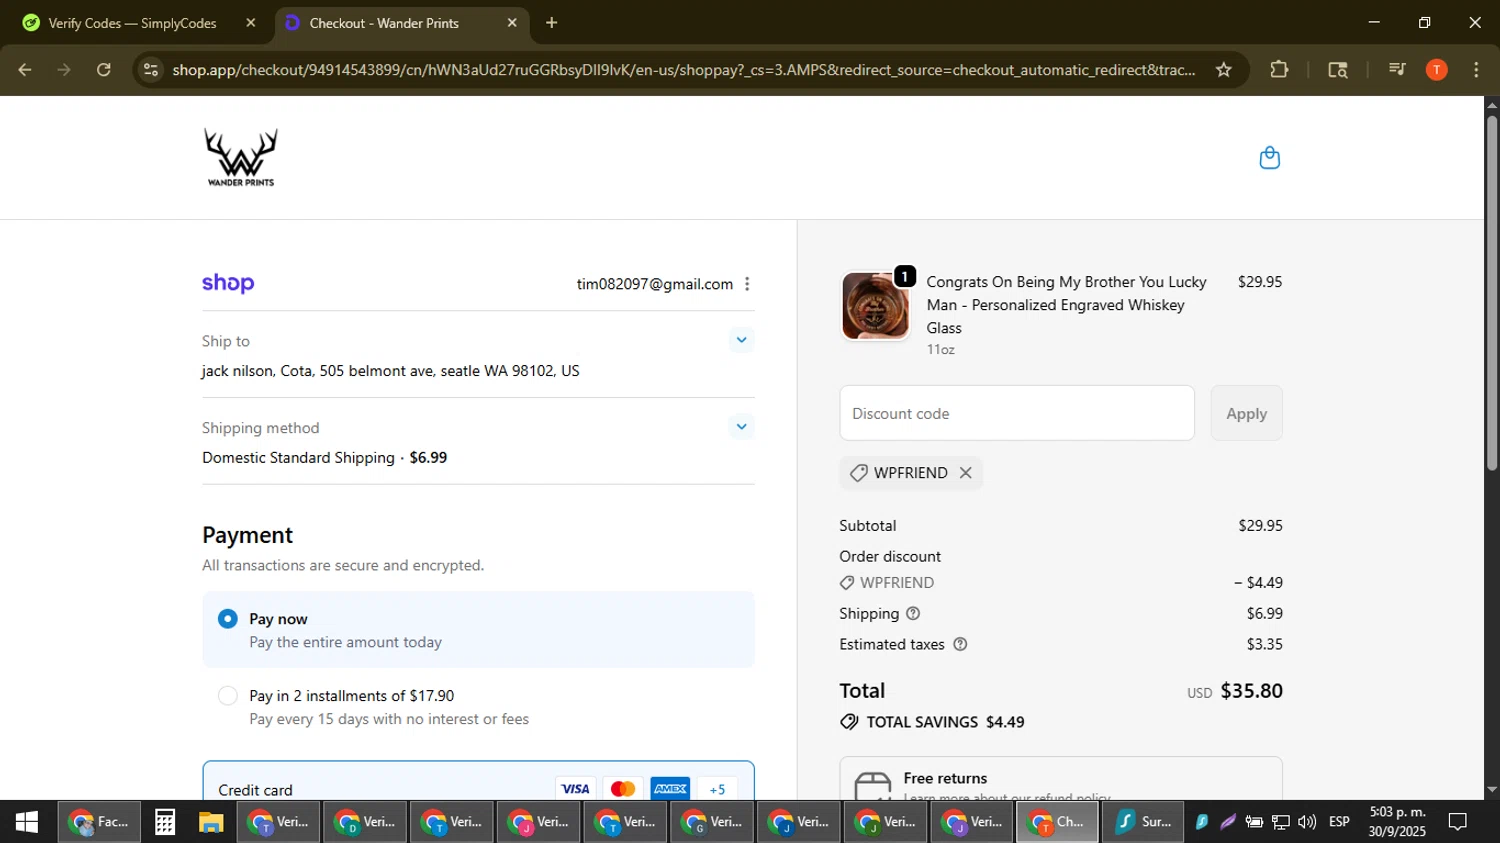Image resolution: width=1500 pixels, height=843 pixels.
Task: Select Pay in 2 installments option
Action: pos(228,696)
